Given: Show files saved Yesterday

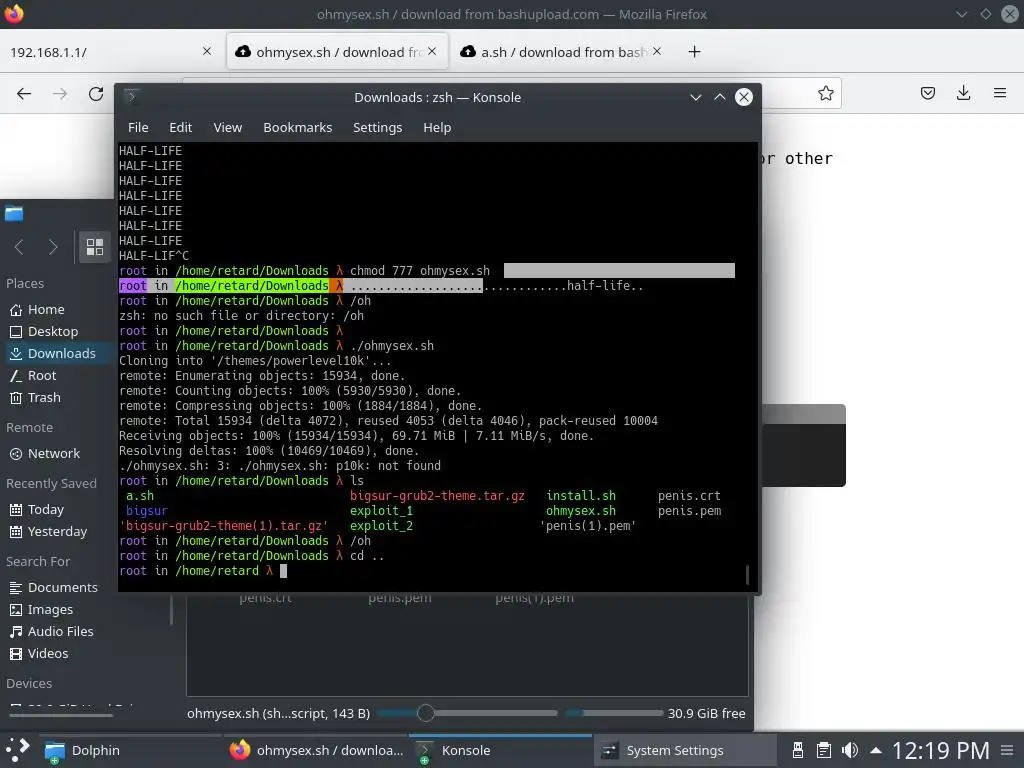Looking at the screenshot, I should click(x=58, y=532).
